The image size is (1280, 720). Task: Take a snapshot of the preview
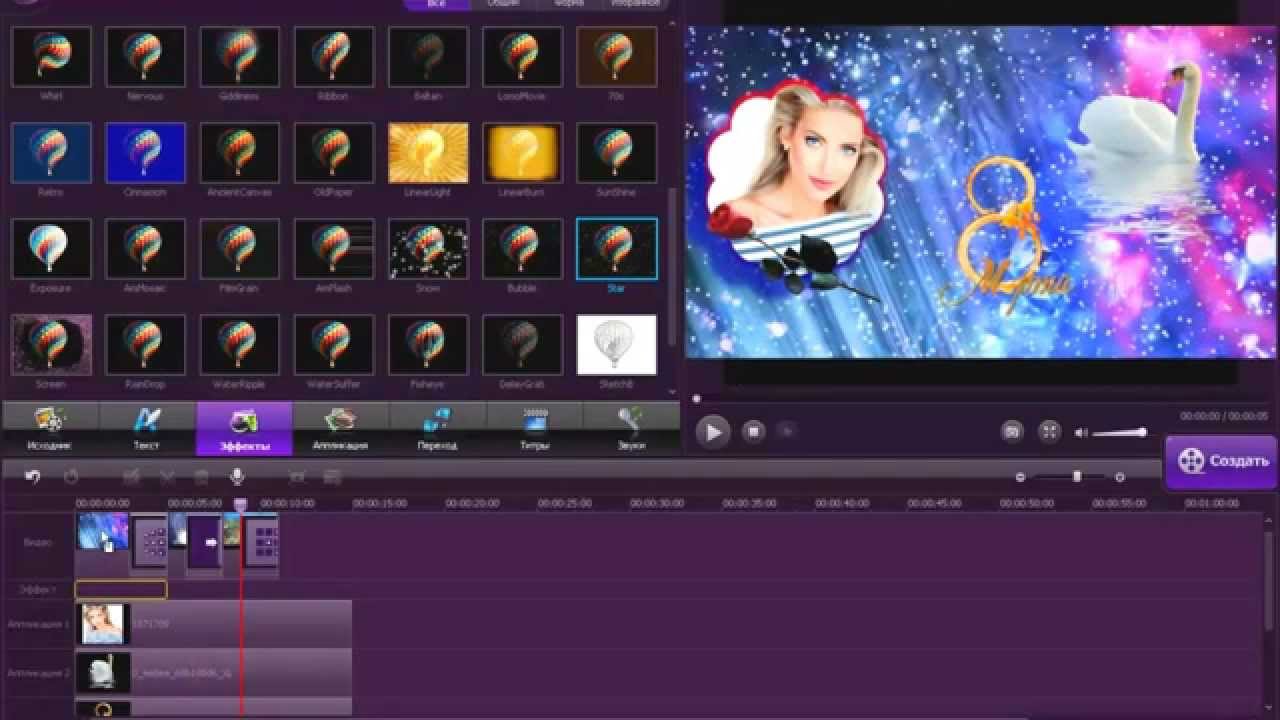coord(1012,431)
